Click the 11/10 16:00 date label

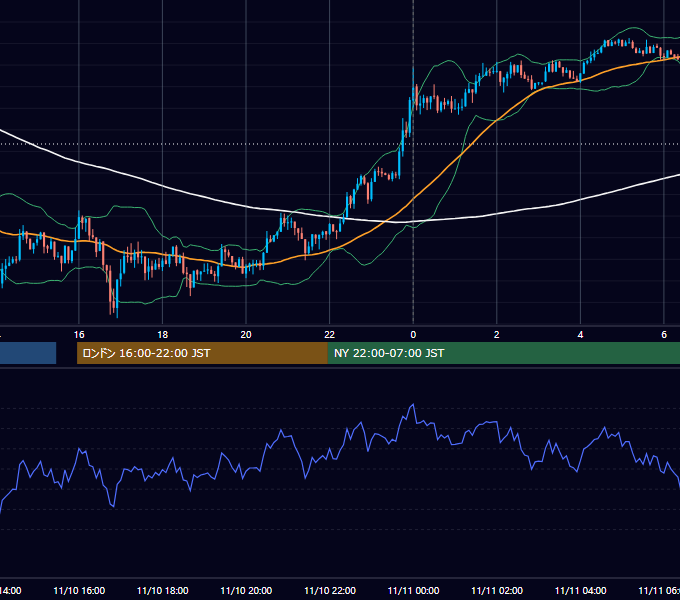click(79, 591)
